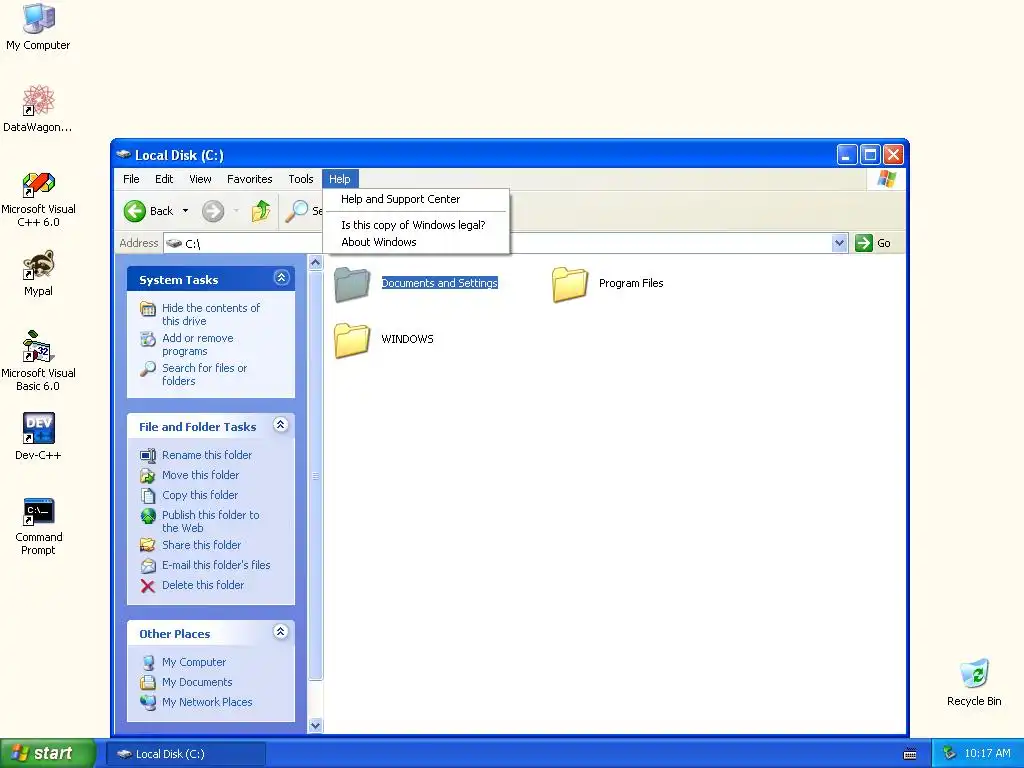This screenshot has width=1024, height=768.
Task: Collapse the File and Folder Tasks panel
Action: pyautogui.click(x=281, y=424)
